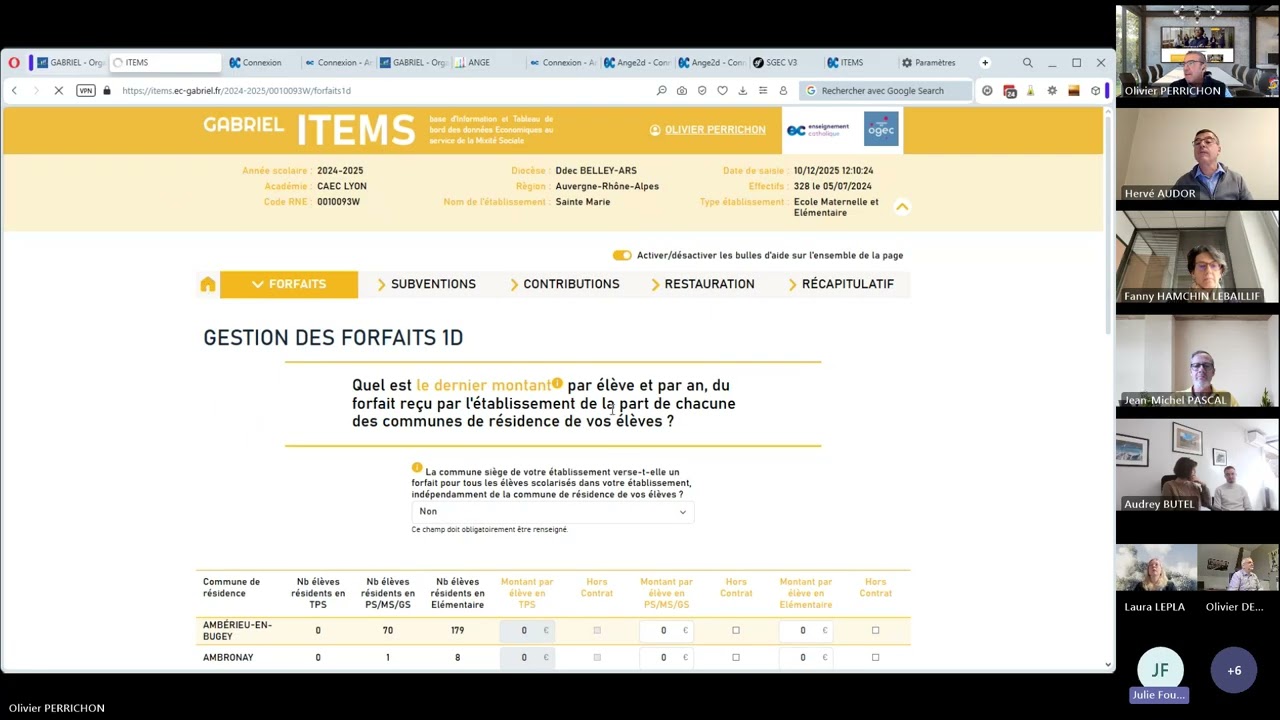Open OLIVIER PERRICHON account link

pos(715,130)
